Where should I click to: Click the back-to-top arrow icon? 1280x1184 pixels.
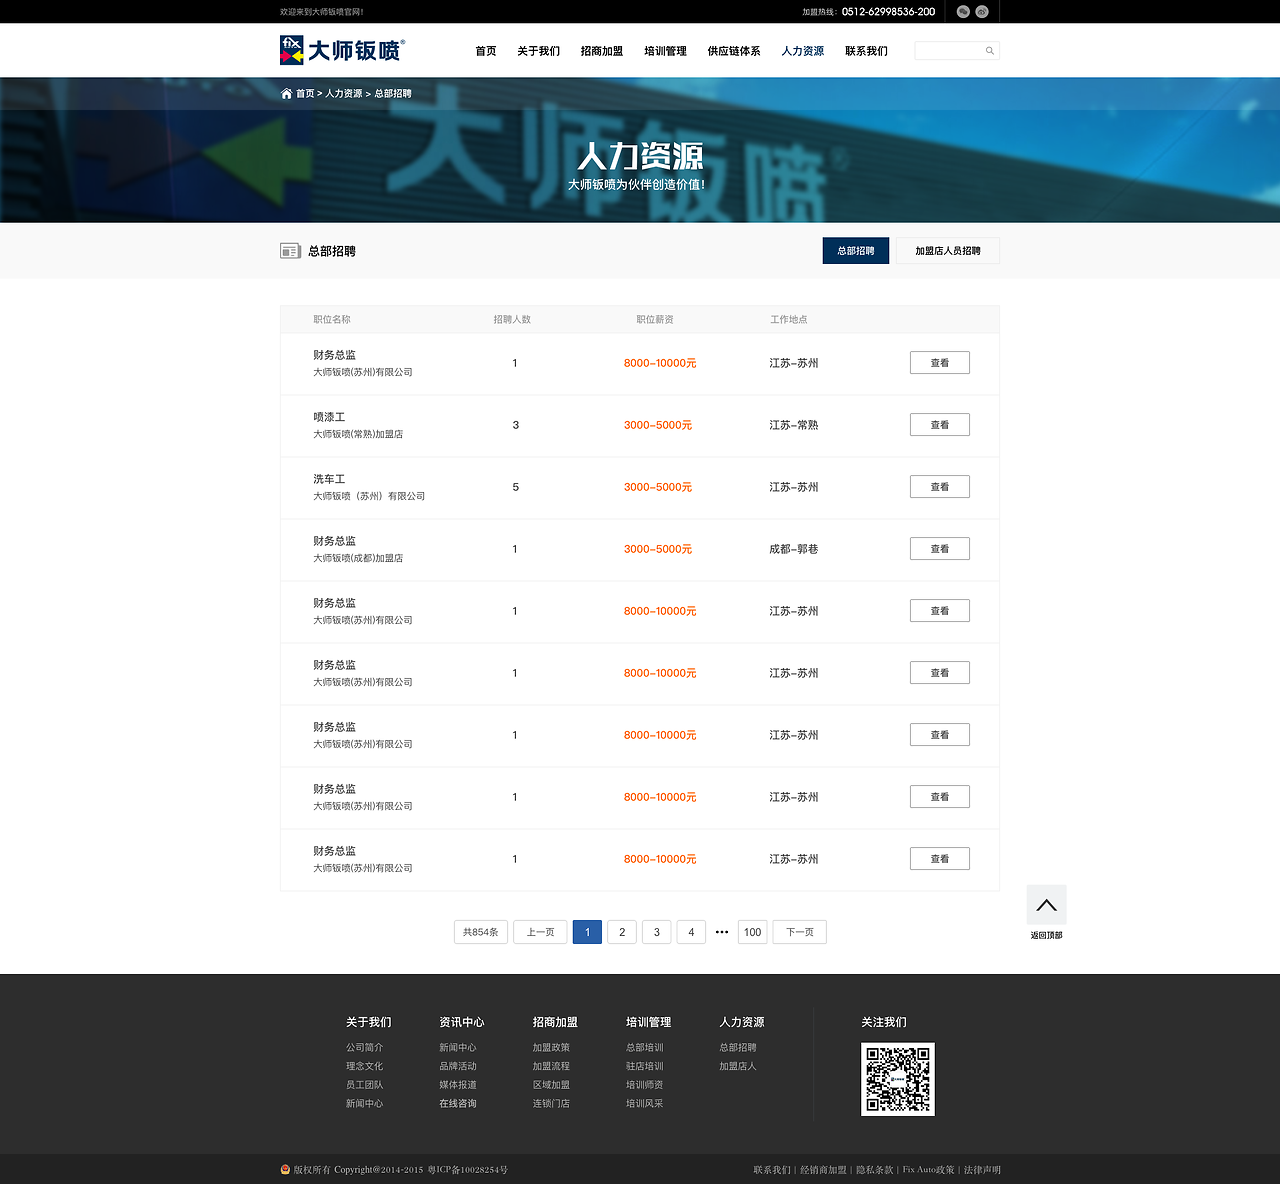click(1046, 905)
